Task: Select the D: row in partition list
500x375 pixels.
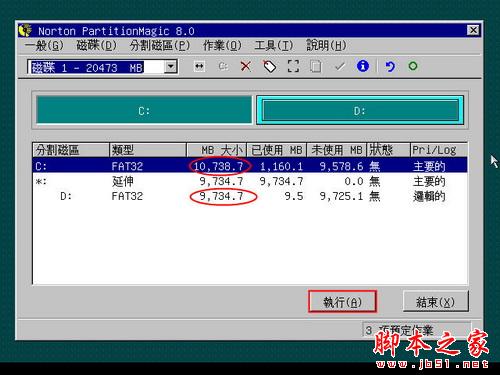Action: [x=250, y=196]
